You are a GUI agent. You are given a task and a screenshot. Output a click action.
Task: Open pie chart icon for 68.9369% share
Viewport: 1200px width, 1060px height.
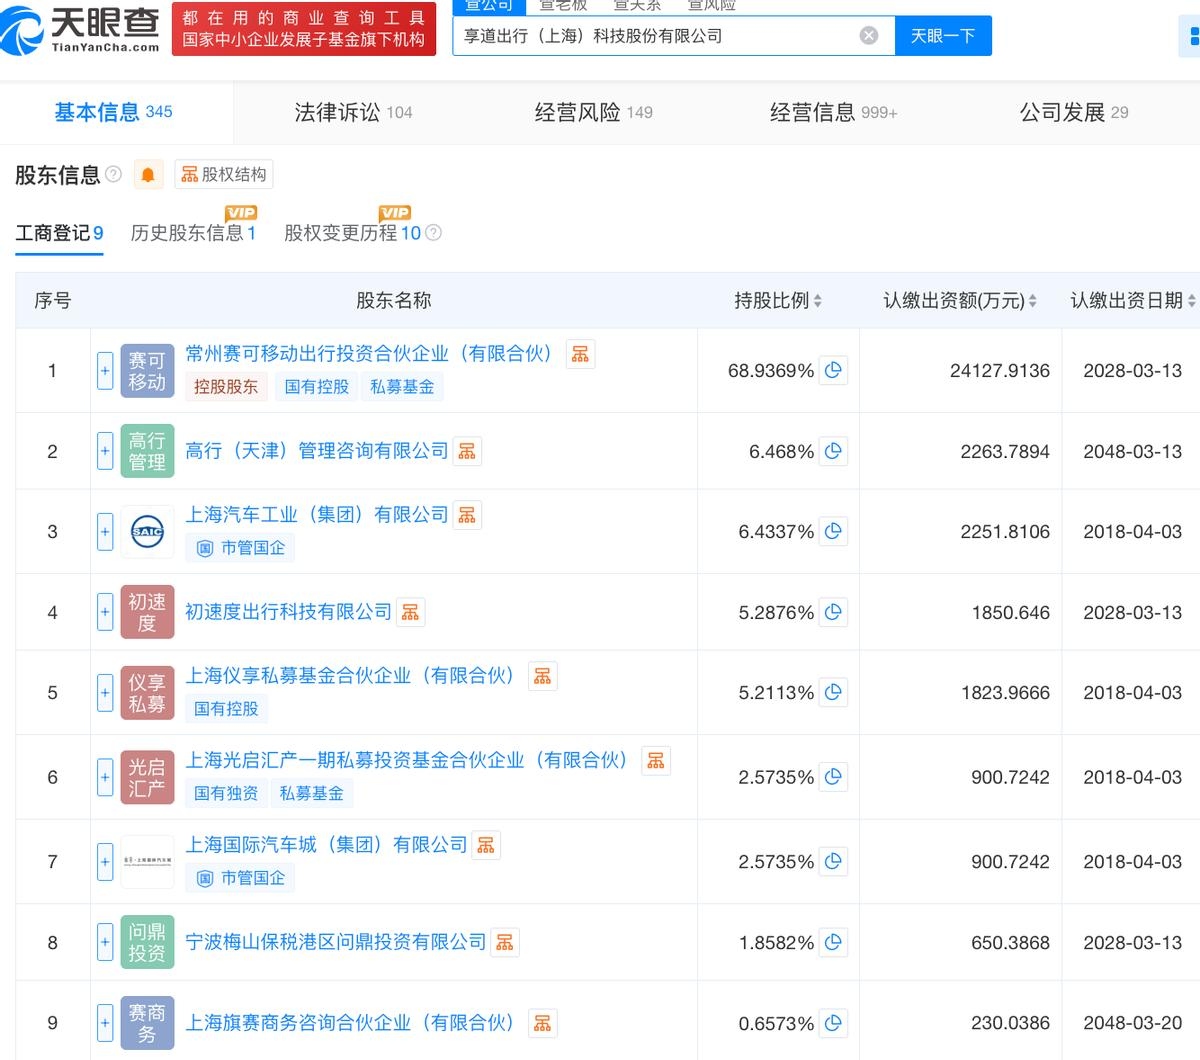[x=833, y=370]
